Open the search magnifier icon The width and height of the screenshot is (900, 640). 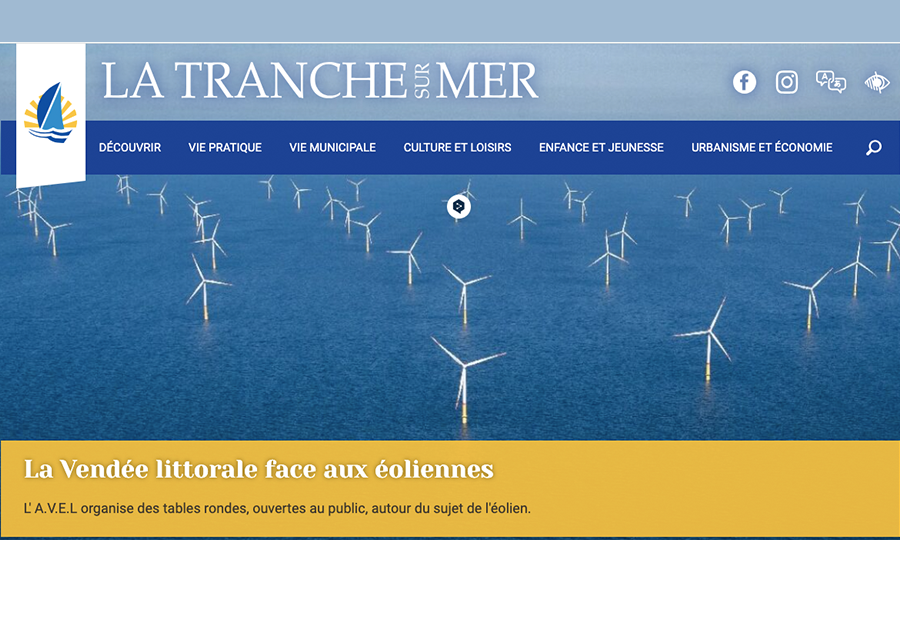[874, 148]
